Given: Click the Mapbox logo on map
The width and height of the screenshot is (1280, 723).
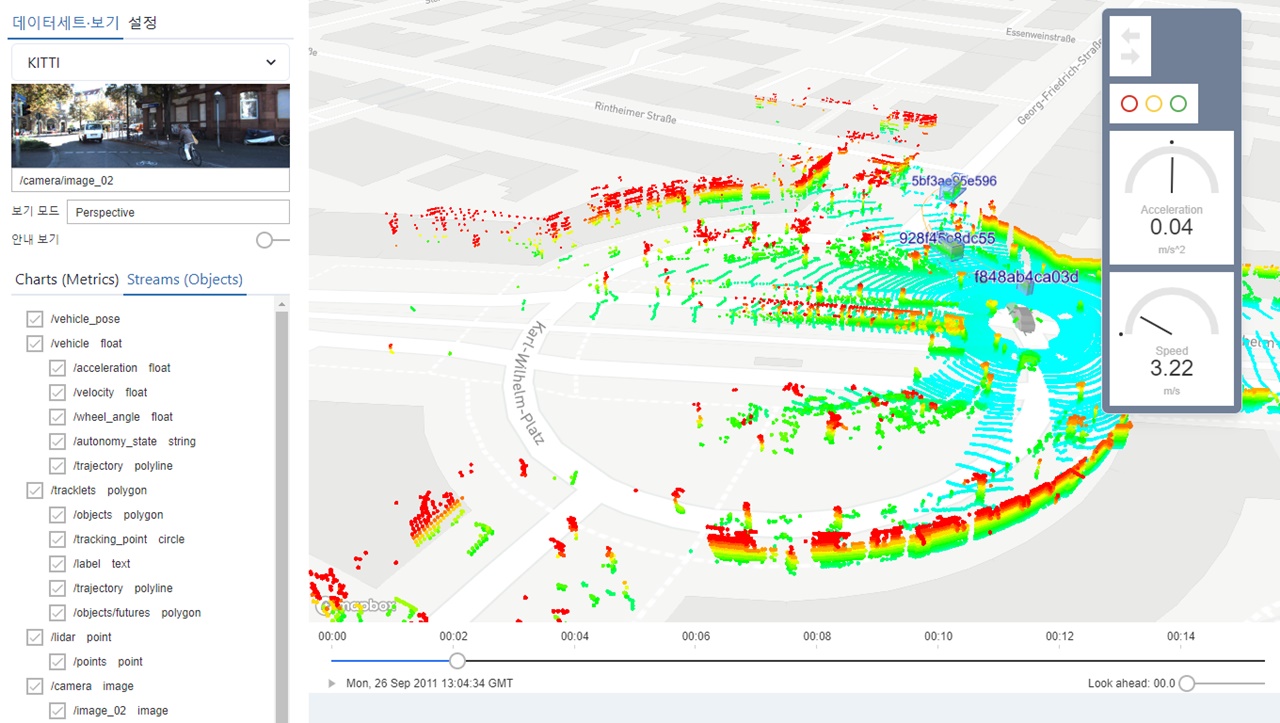Looking at the screenshot, I should click(356, 606).
